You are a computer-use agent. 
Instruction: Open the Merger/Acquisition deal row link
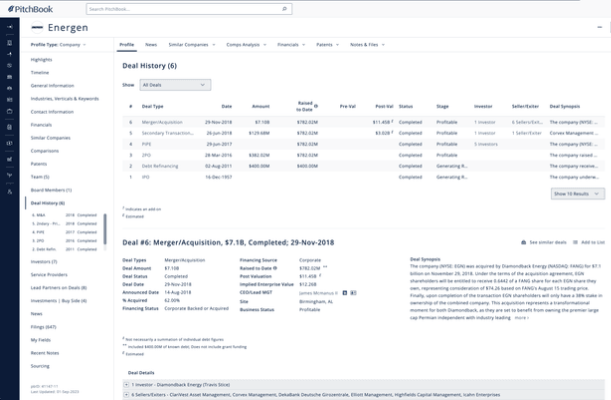pos(165,121)
